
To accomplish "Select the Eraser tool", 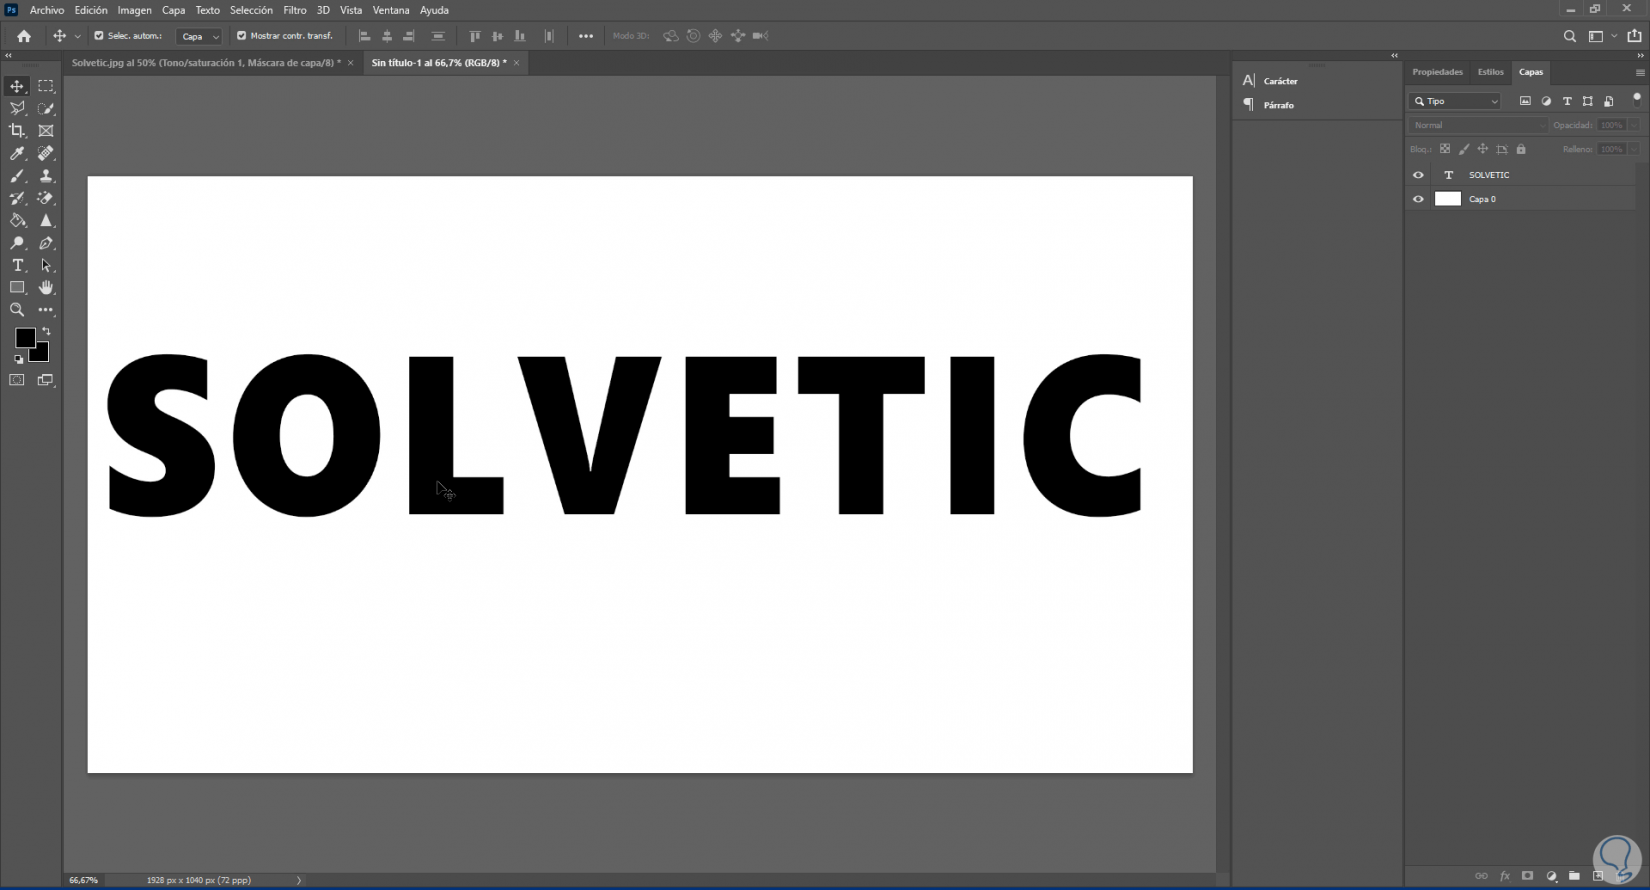I will [46, 198].
